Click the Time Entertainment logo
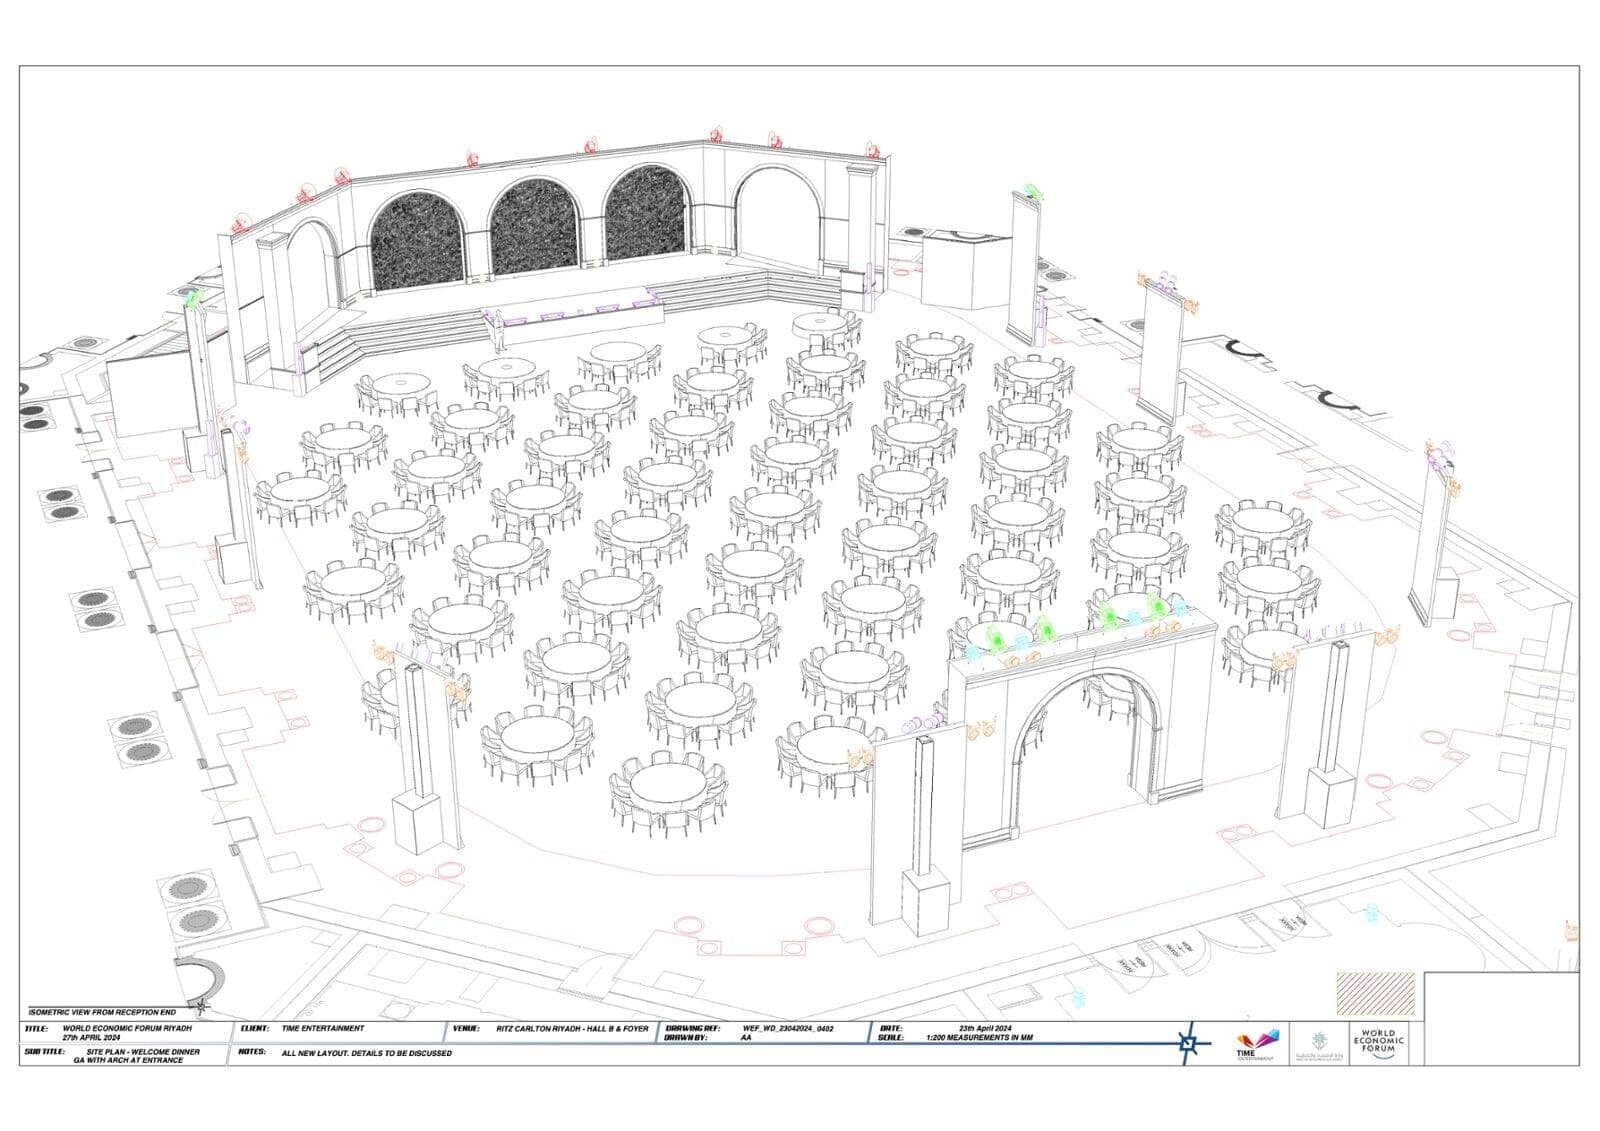Viewport: 1600px width, 1131px height. [x=1258, y=1044]
